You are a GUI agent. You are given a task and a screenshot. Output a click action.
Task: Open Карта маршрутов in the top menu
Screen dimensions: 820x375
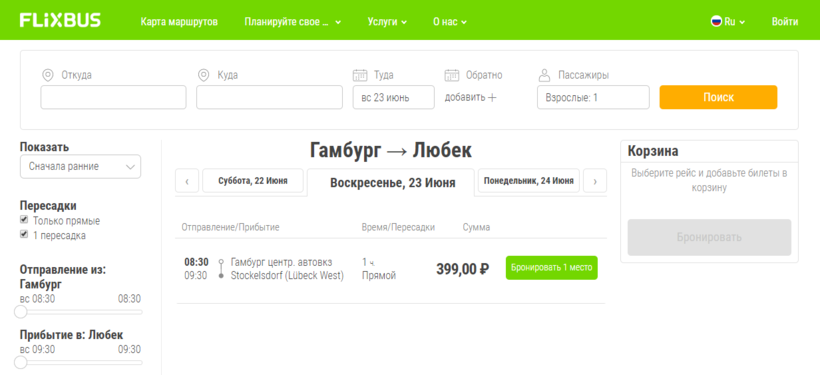point(179,22)
